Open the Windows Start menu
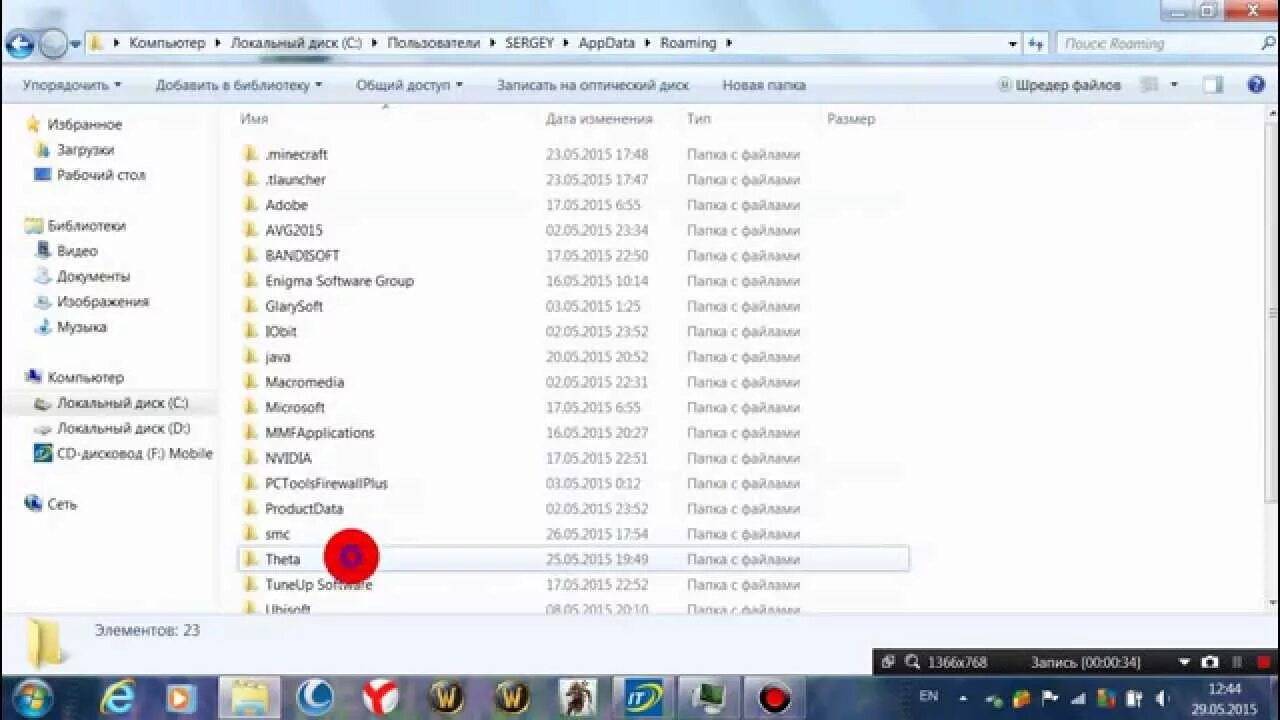This screenshot has height=720, width=1280. click(x=34, y=696)
